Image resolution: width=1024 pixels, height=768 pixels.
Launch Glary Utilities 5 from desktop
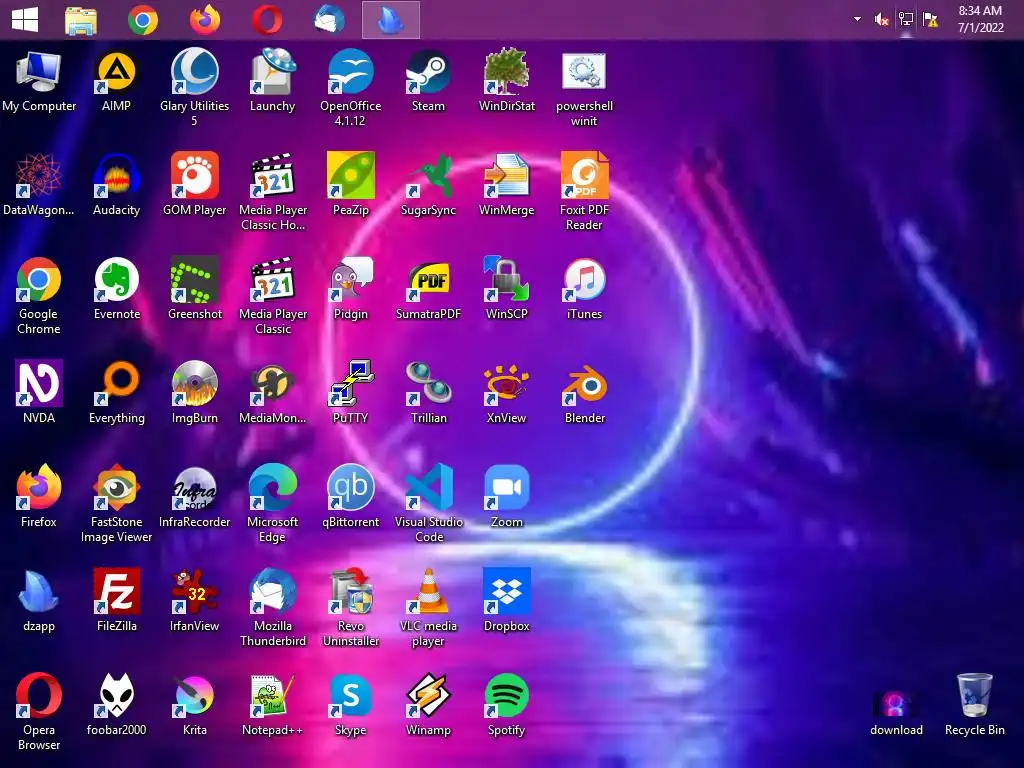point(195,72)
